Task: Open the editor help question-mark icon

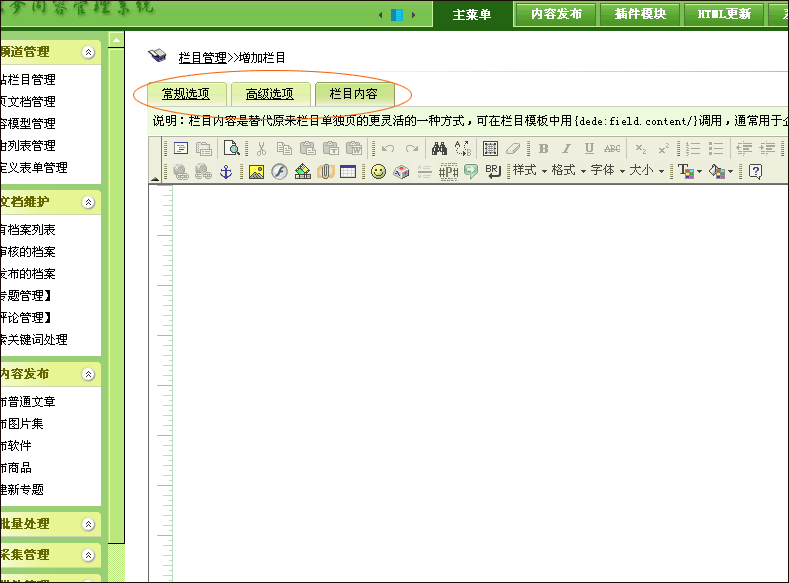Action: [755, 171]
